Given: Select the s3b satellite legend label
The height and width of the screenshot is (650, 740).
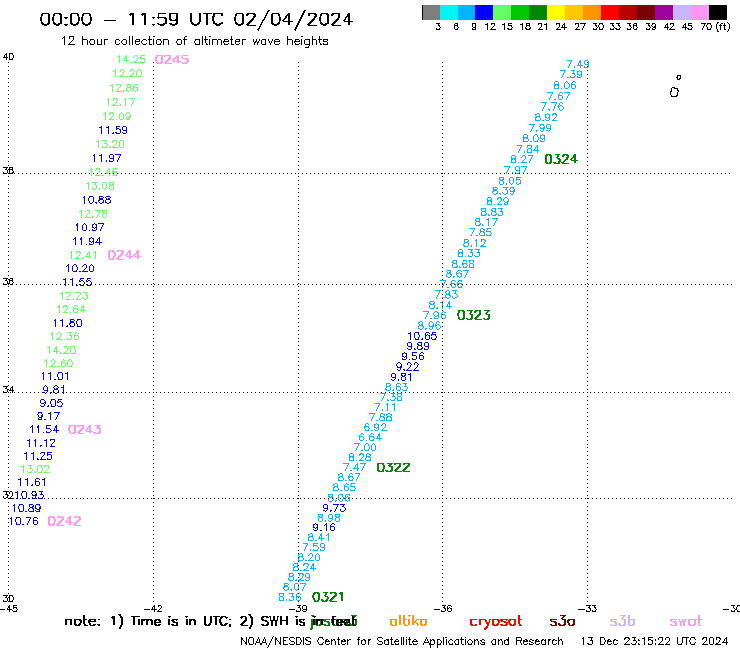Looking at the screenshot, I should click(x=622, y=621).
